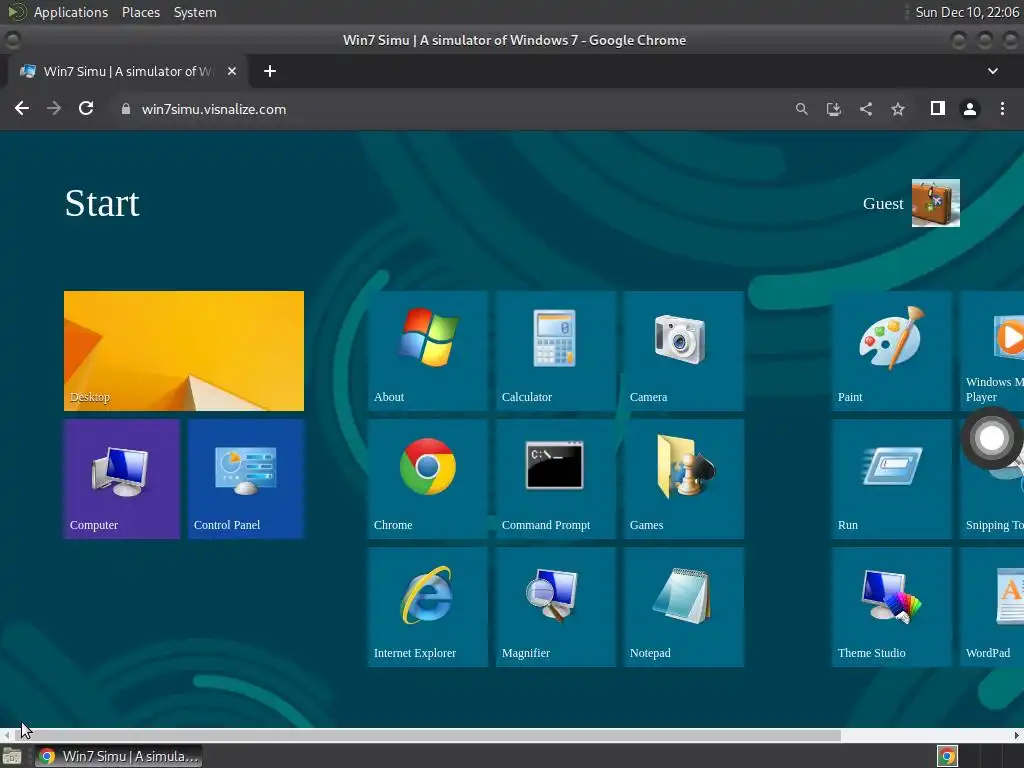Toggle the Chrome side panel
This screenshot has width=1024, height=768.
[x=938, y=108]
